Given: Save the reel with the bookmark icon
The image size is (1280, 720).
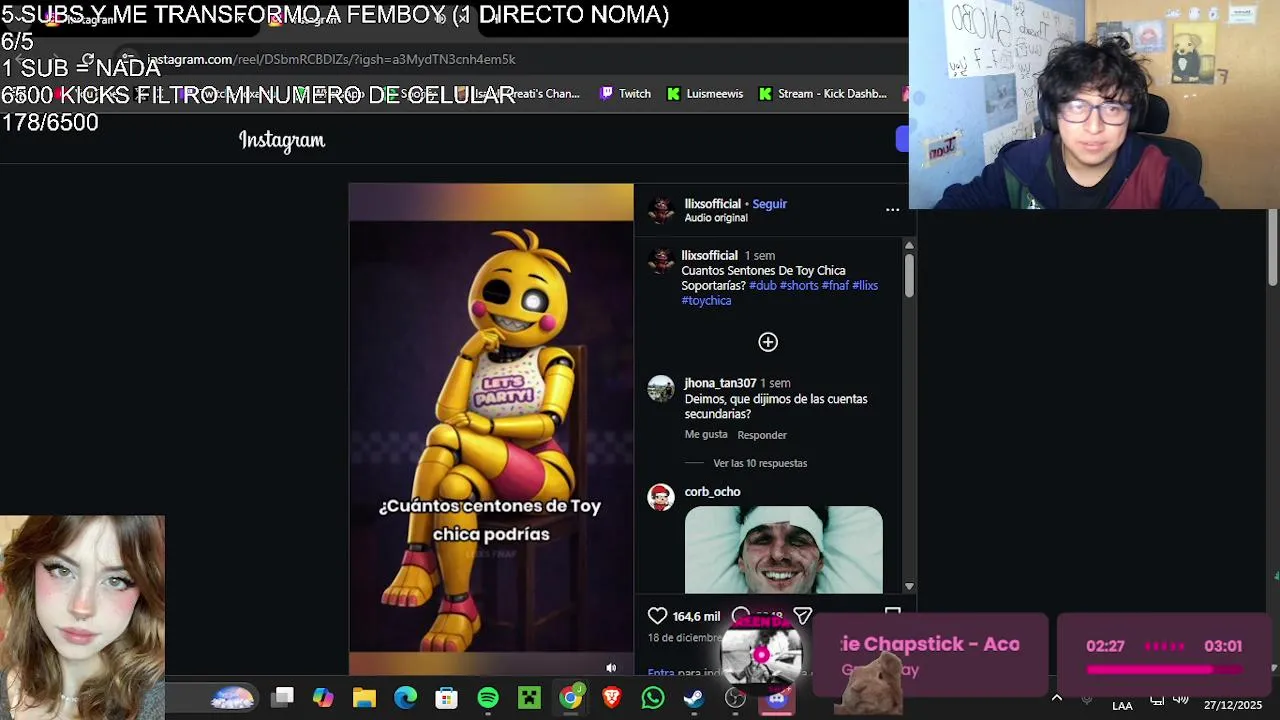Looking at the screenshot, I should [x=892, y=612].
